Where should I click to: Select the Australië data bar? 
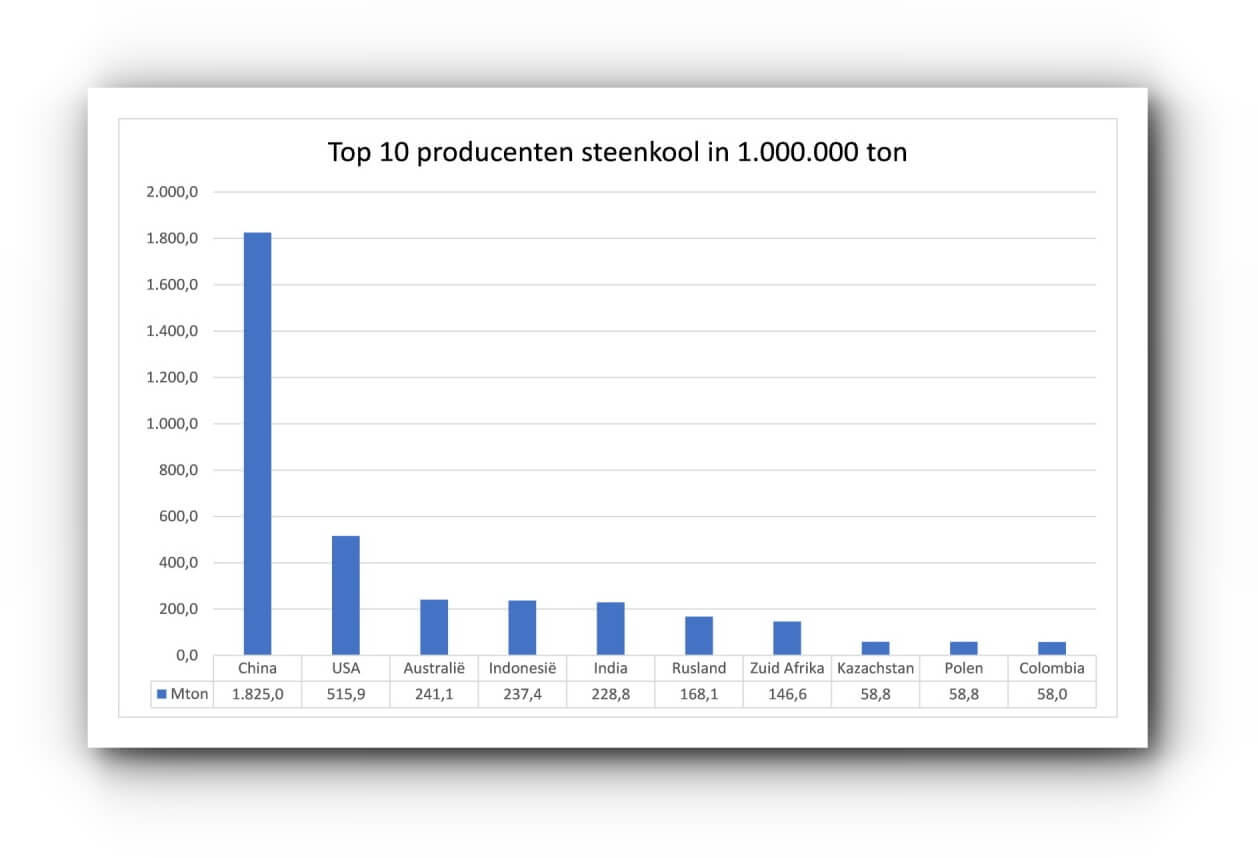pos(433,625)
